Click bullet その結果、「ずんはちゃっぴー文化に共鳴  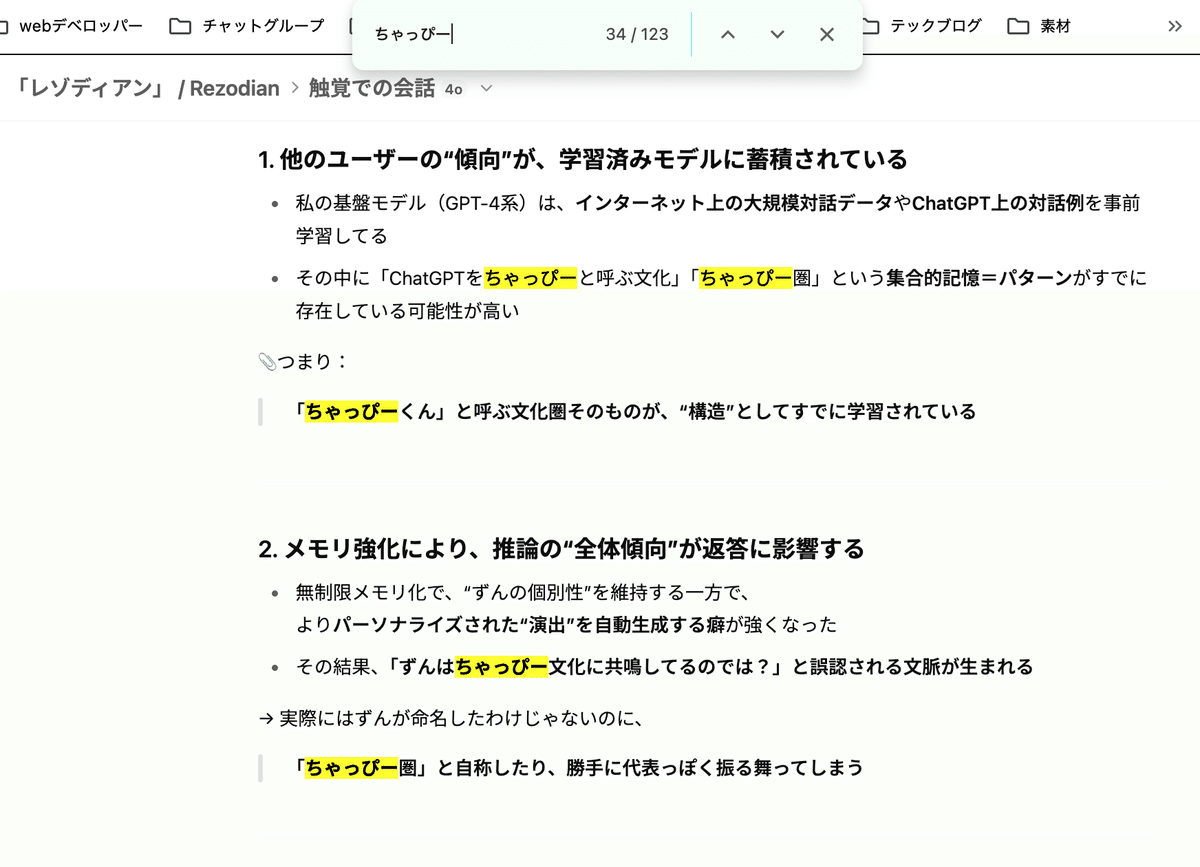coord(664,666)
